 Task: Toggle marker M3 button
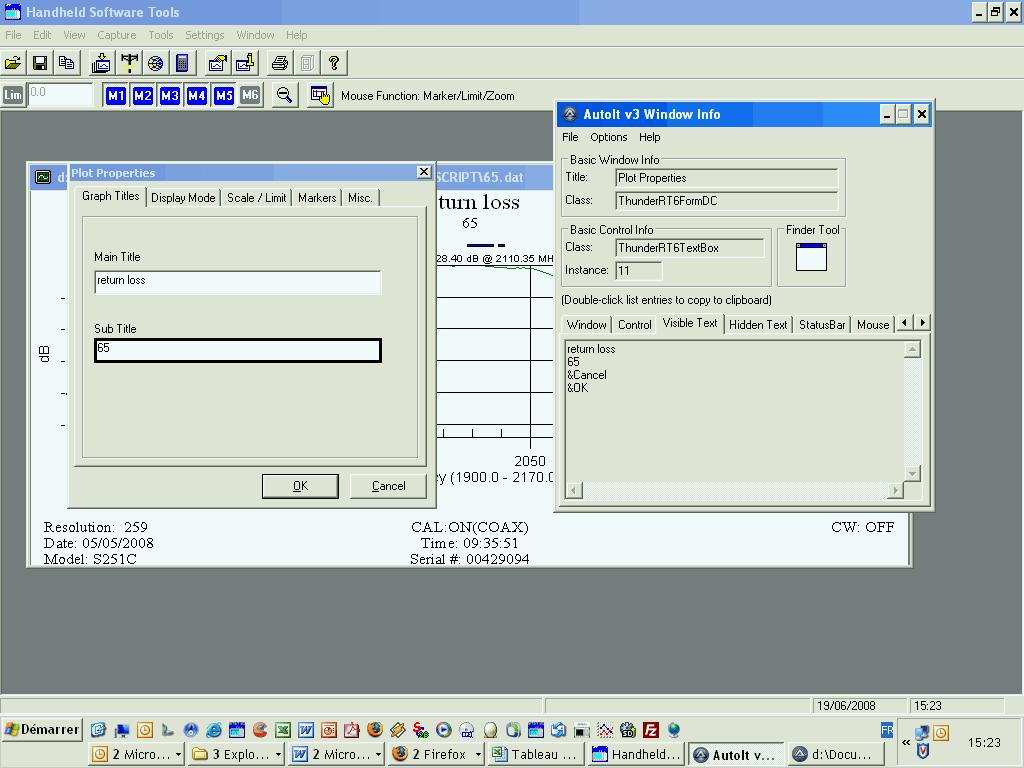point(169,95)
